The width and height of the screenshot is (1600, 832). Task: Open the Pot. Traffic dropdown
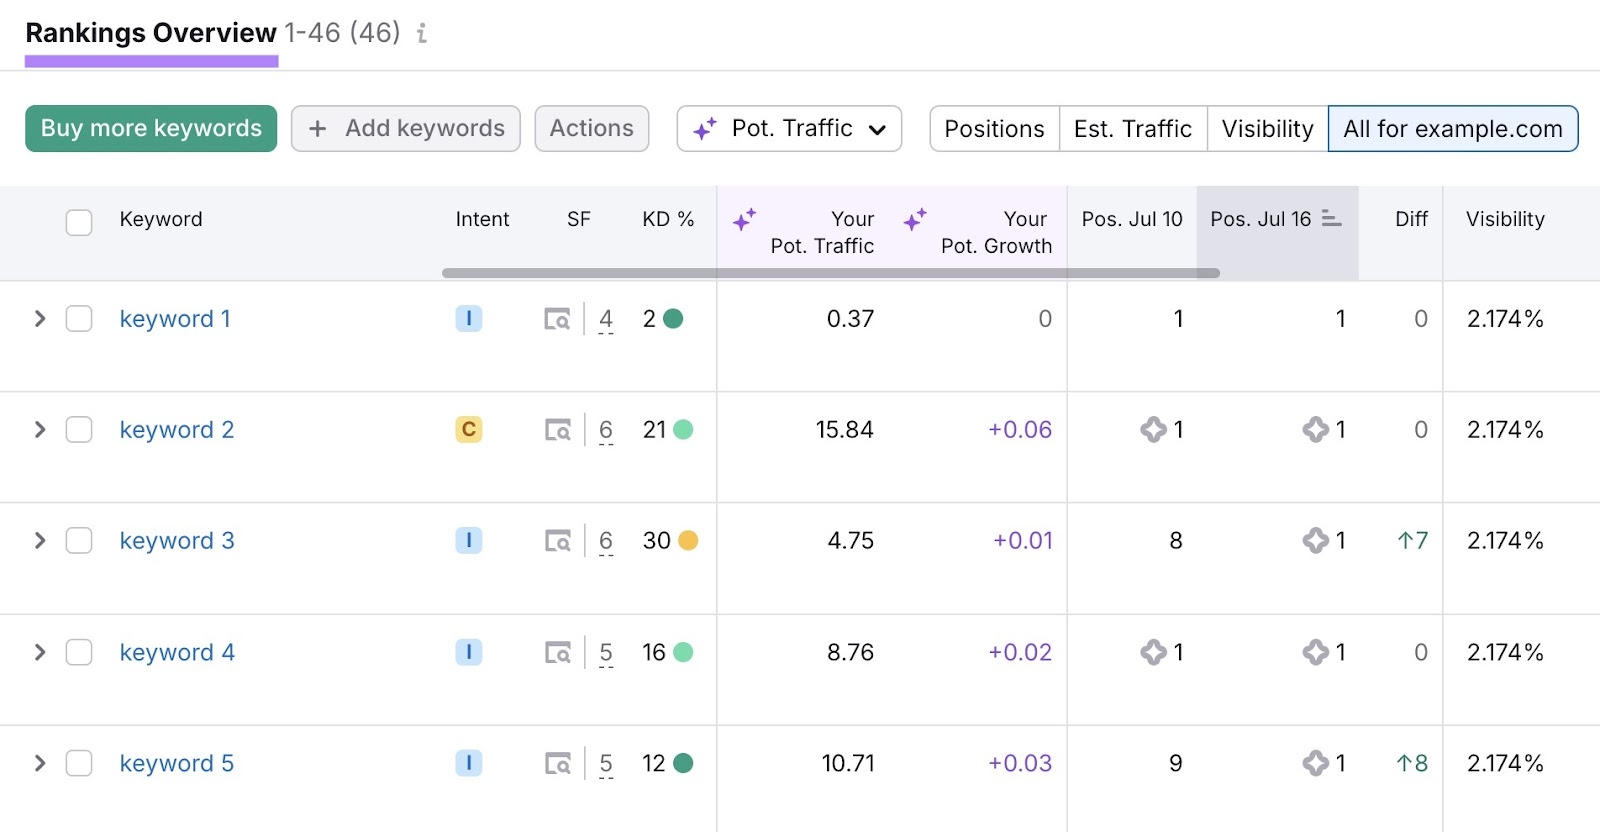point(789,129)
